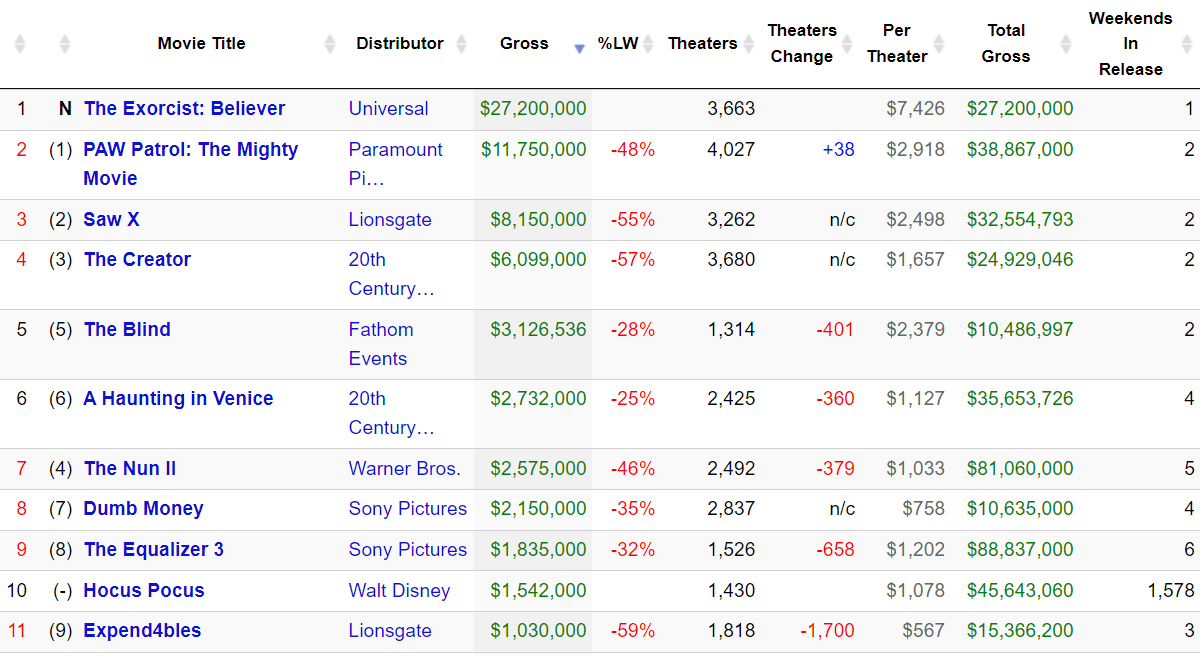This screenshot has width=1200, height=656.
Task: Open the Saw X movie link
Action: pyautogui.click(x=111, y=220)
